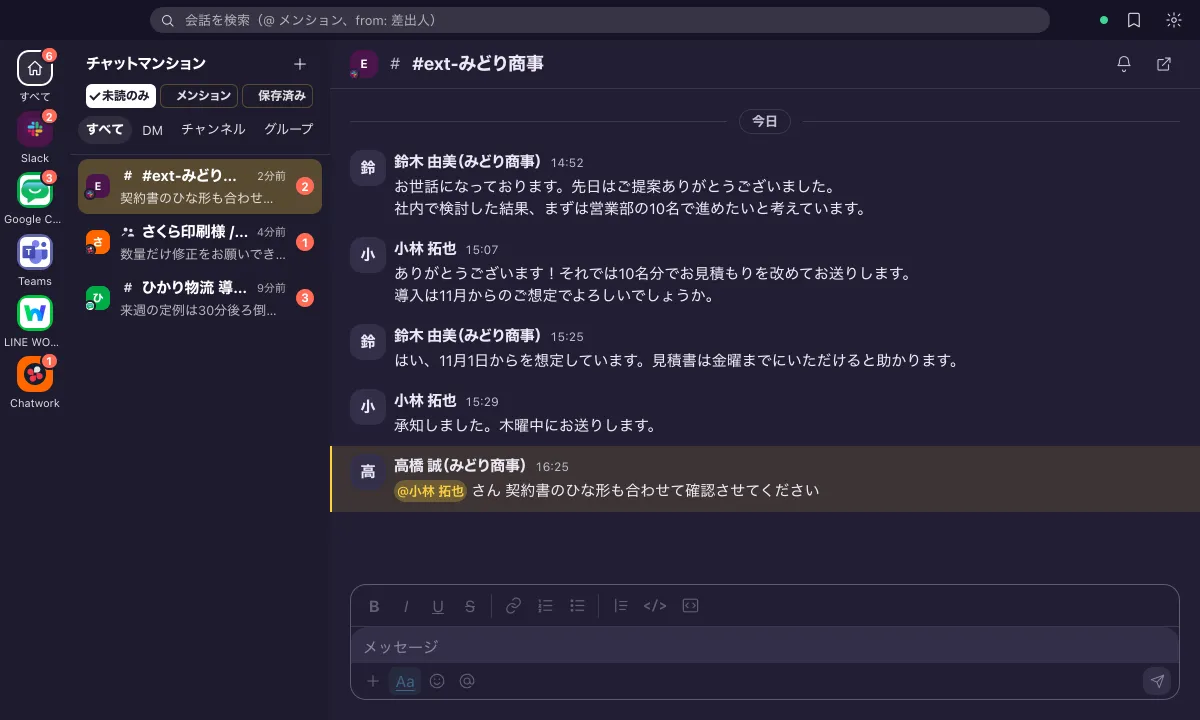Click the #ext-みどり商事 channel header title
Viewport: 1200px width, 720px height.
coord(478,64)
